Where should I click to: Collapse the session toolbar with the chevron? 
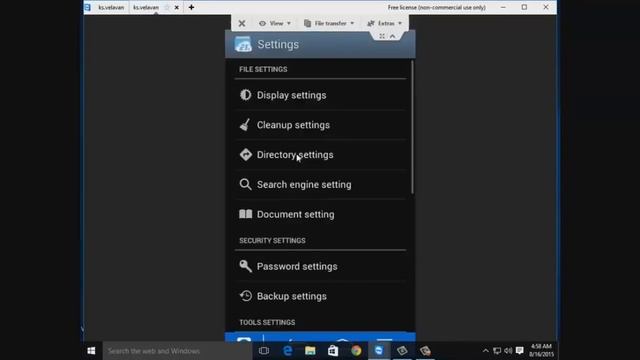point(393,36)
